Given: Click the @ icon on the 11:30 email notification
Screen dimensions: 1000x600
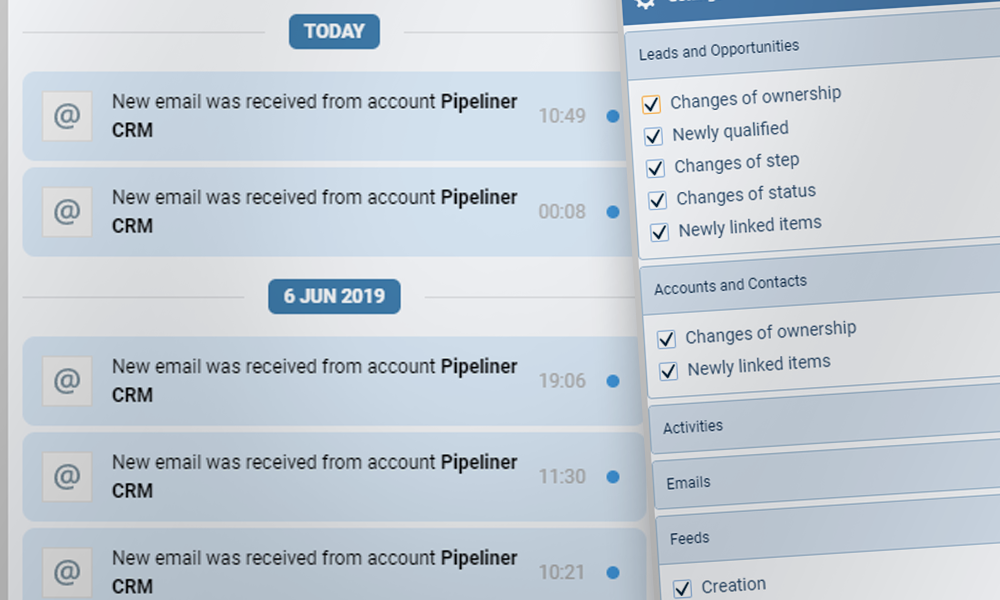Looking at the screenshot, I should click(x=66, y=477).
